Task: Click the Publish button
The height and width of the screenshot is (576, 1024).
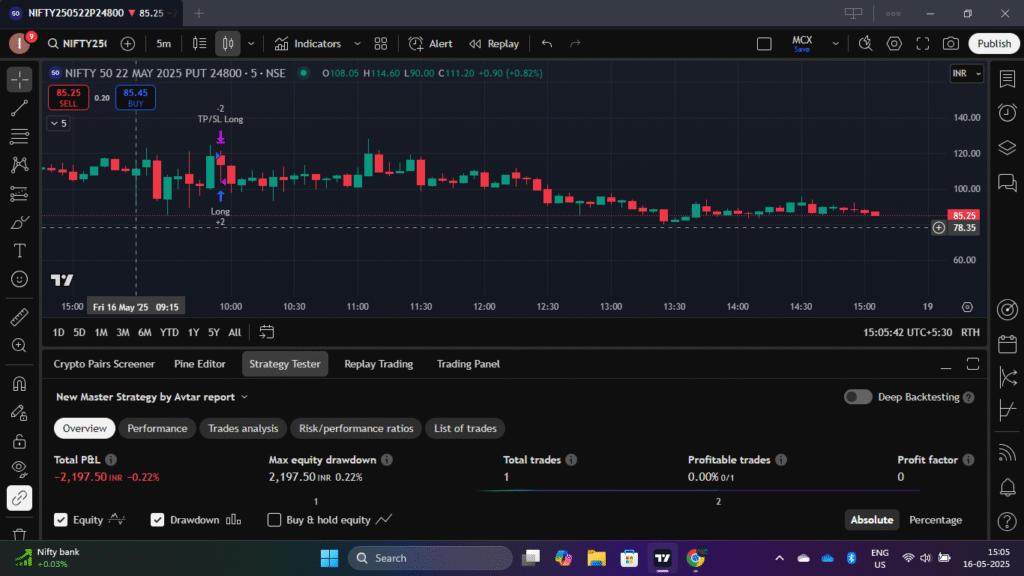Action: coord(994,44)
